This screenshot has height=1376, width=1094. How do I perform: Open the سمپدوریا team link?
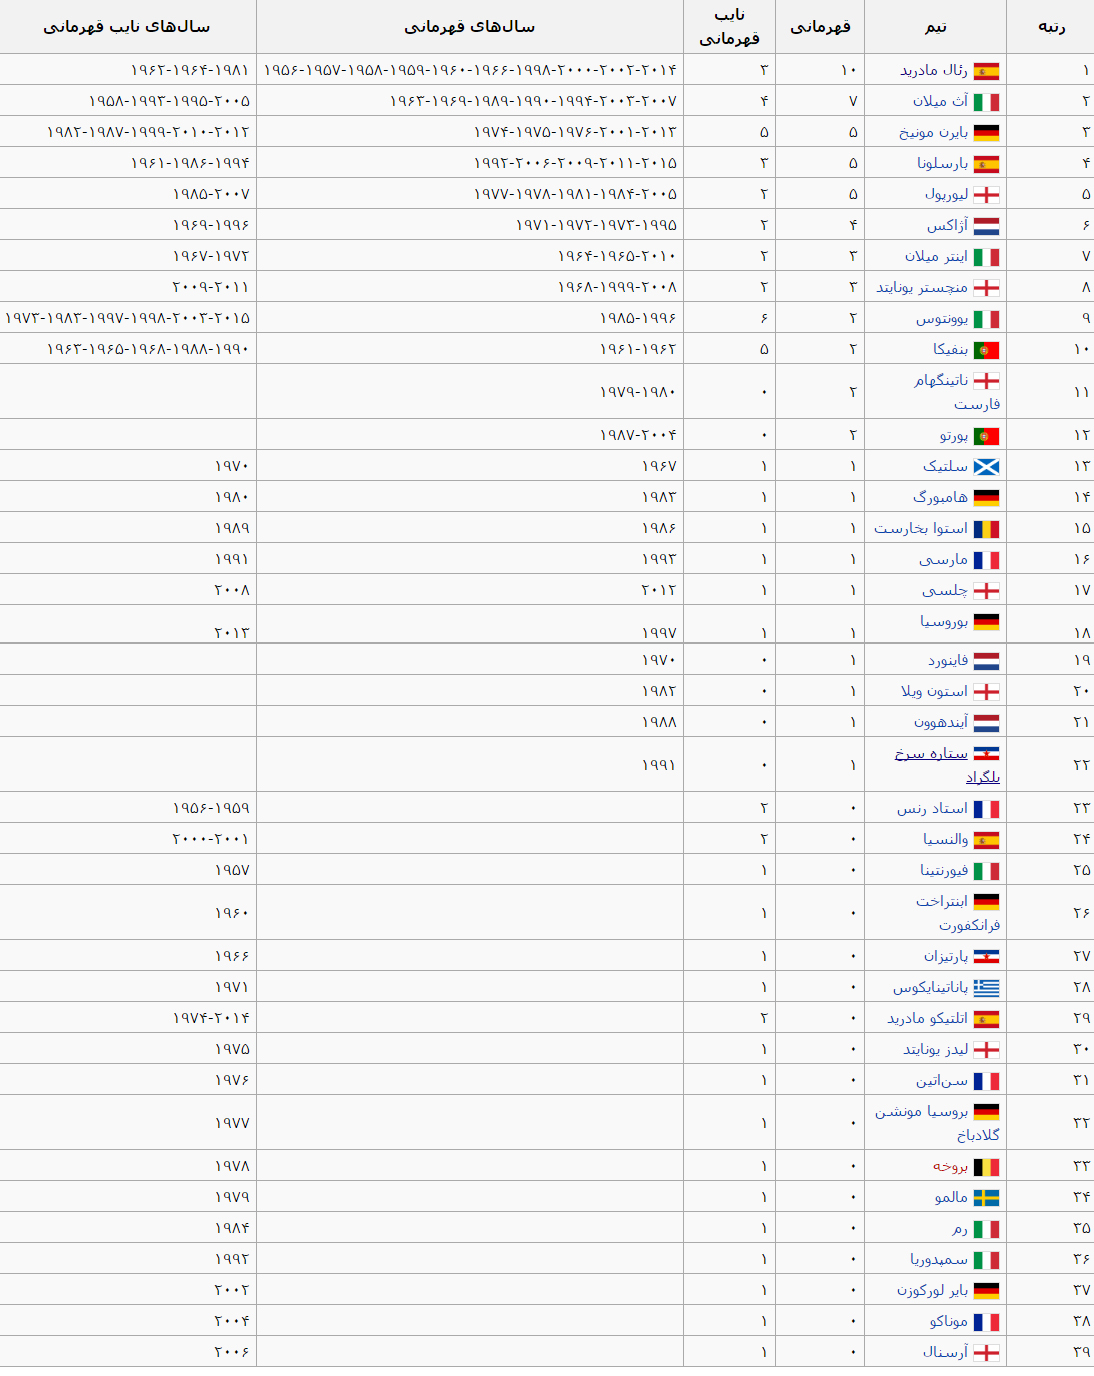[939, 1259]
